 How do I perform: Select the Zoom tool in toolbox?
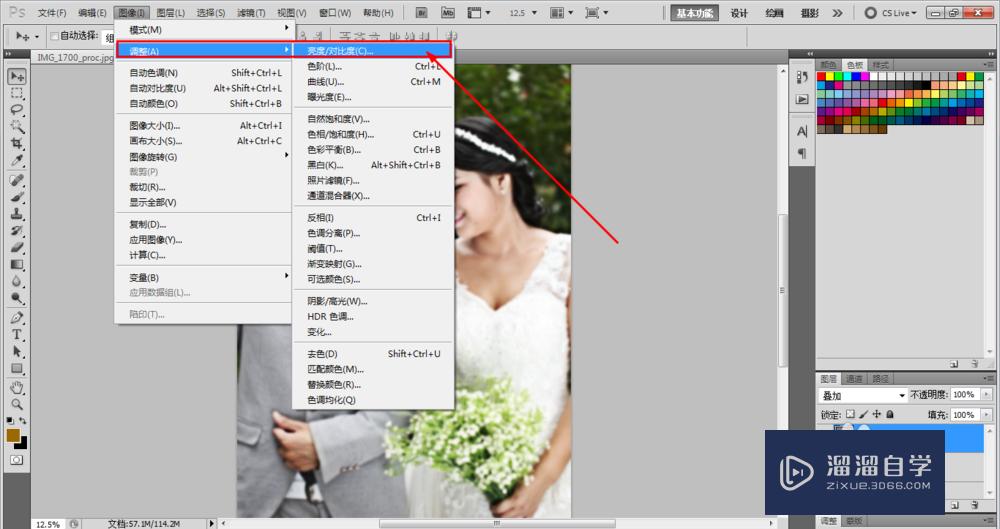click(17, 404)
